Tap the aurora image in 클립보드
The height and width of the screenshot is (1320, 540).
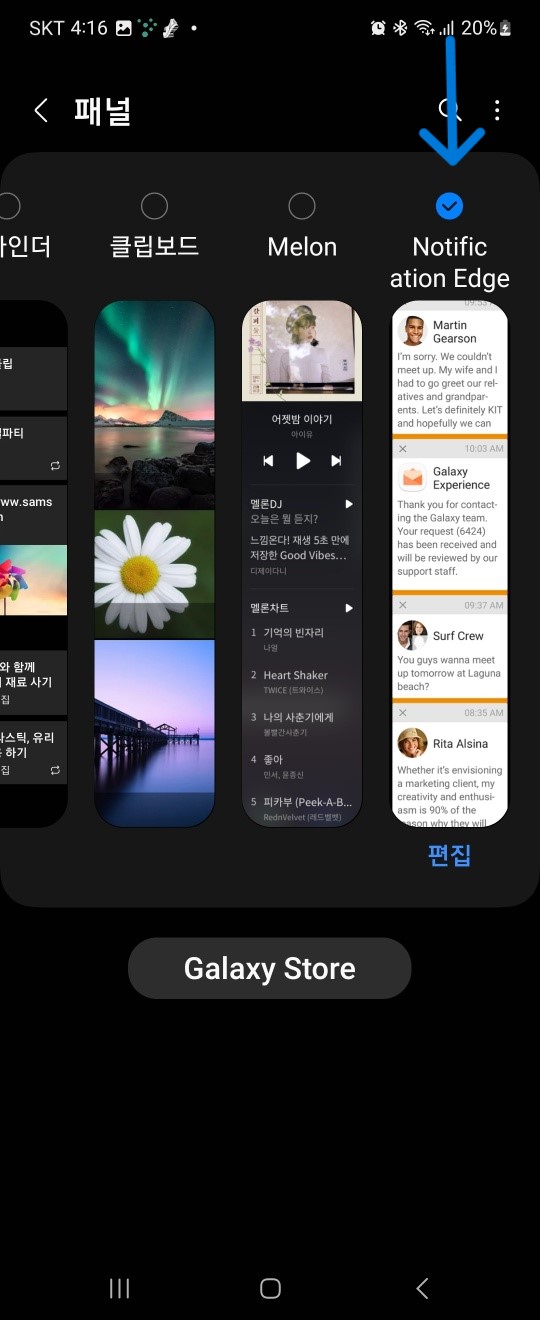click(154, 405)
